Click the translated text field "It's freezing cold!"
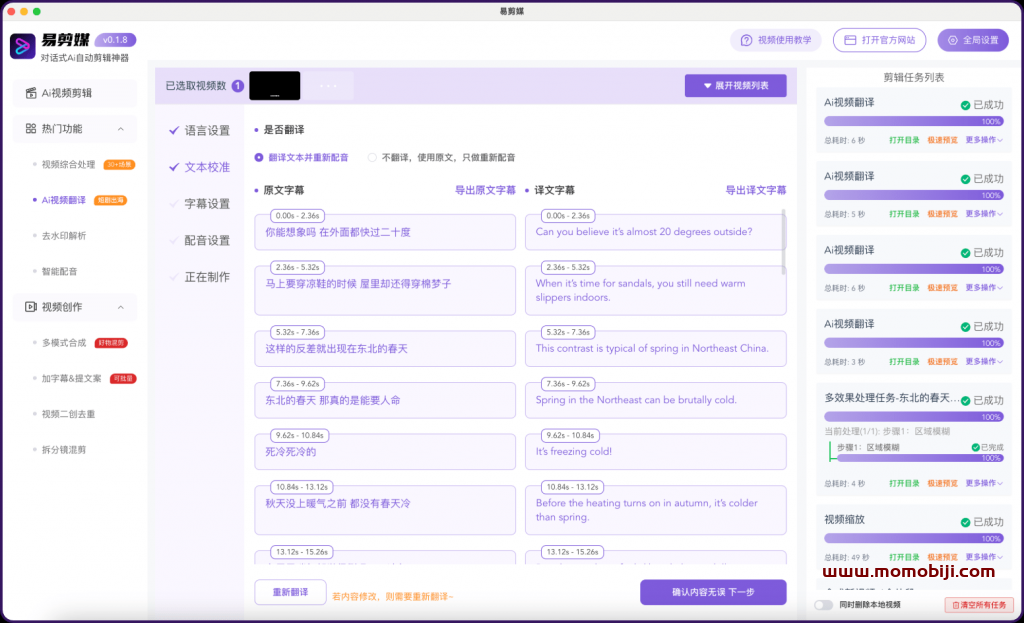Viewport: 1024px width, 623px height. coord(655,452)
